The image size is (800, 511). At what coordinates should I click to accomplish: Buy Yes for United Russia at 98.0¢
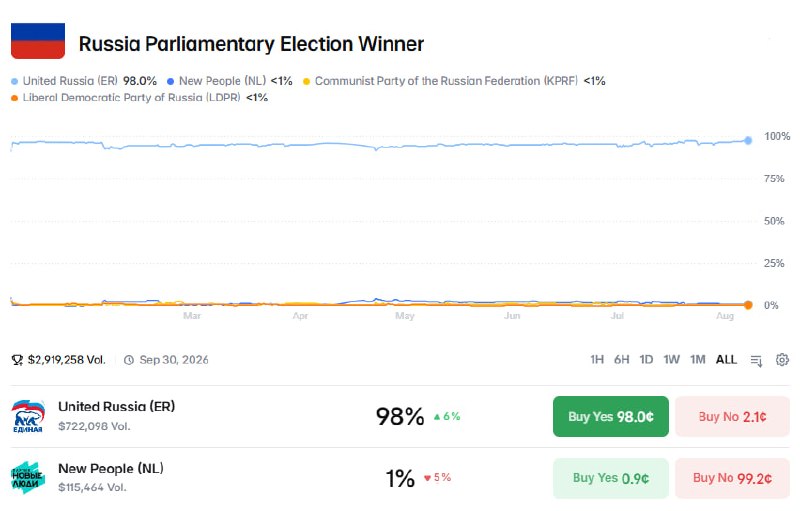[611, 417]
